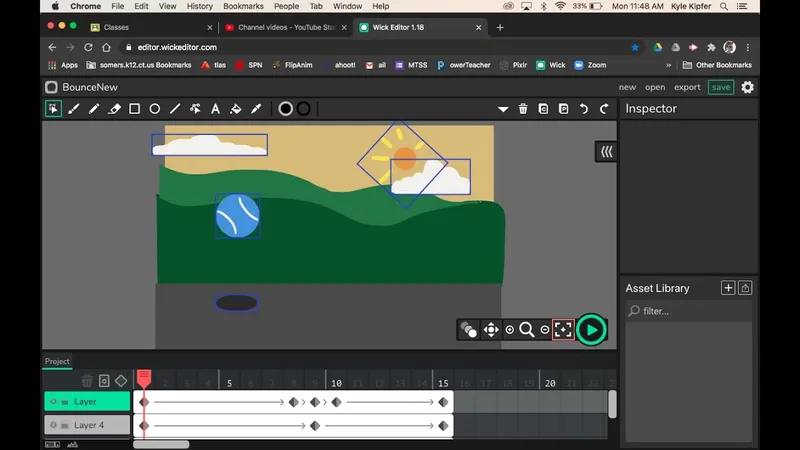The image size is (800, 450).
Task: Click the save button
Action: pos(720,87)
